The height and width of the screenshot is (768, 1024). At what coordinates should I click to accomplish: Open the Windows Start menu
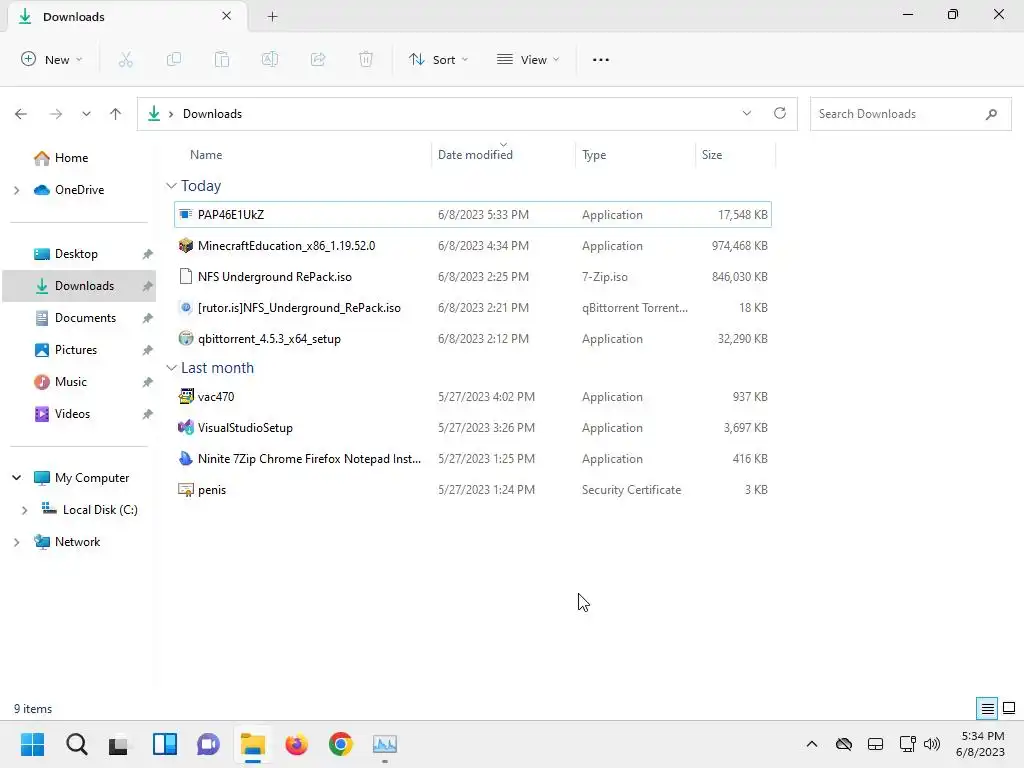point(33,744)
